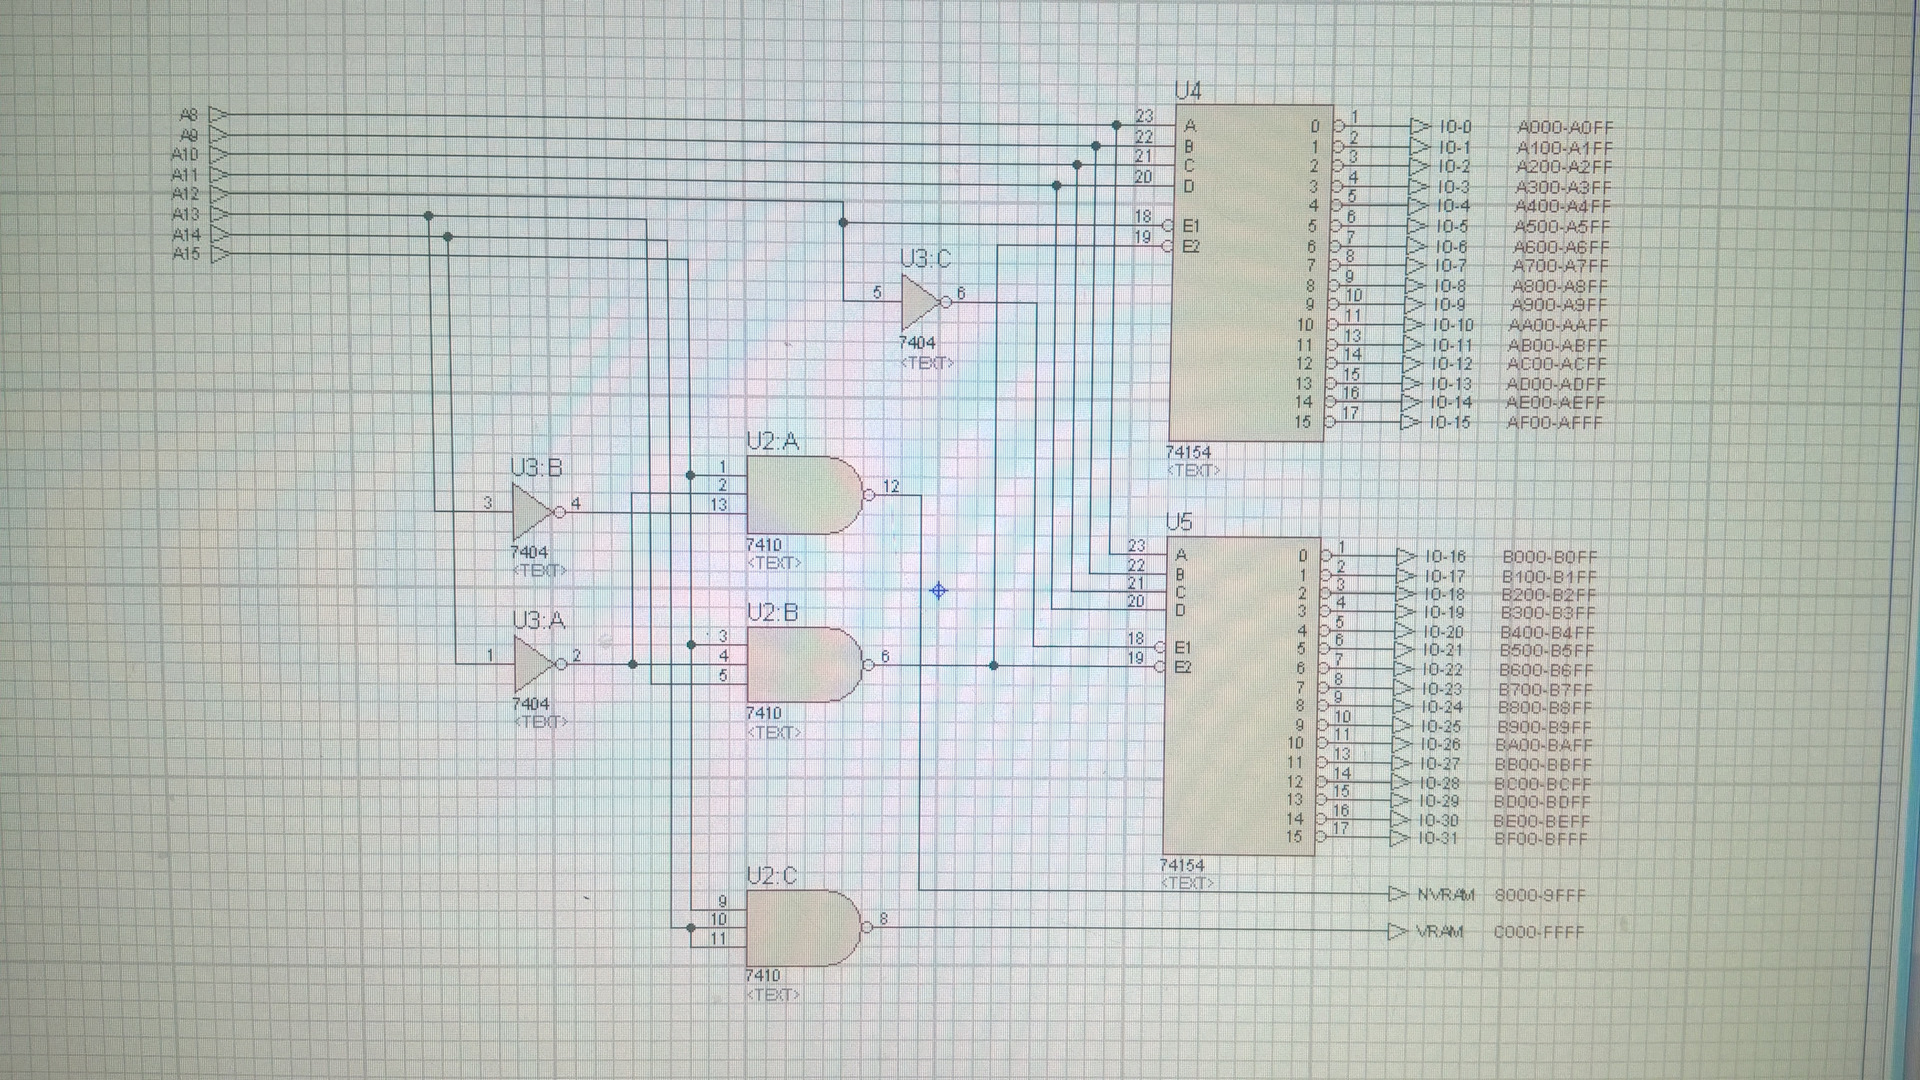Click the U4 reference label
The width and height of the screenshot is (1920, 1080).
1187,91
